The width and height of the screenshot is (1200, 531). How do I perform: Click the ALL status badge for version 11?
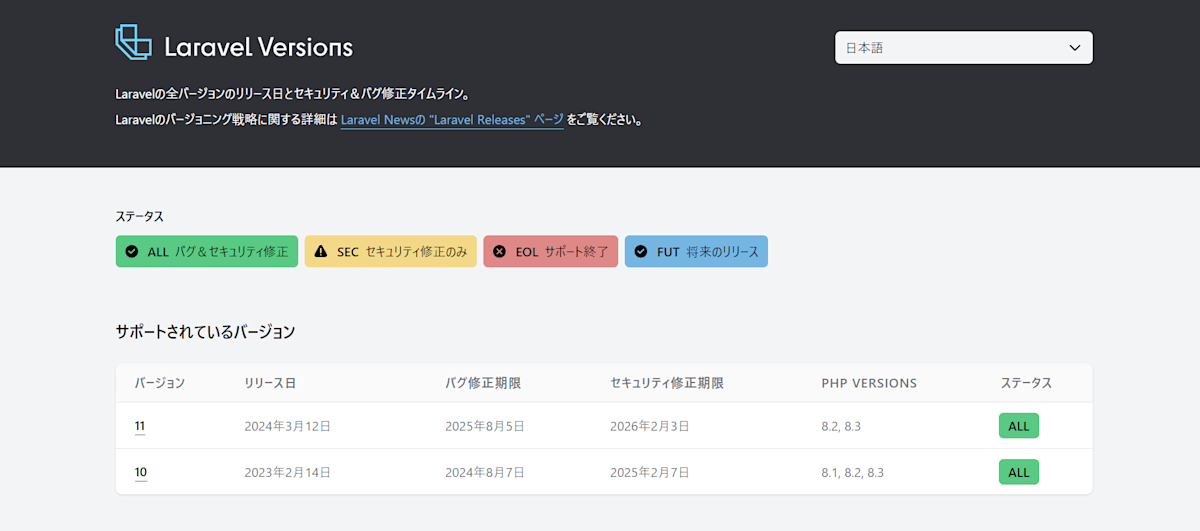1019,426
